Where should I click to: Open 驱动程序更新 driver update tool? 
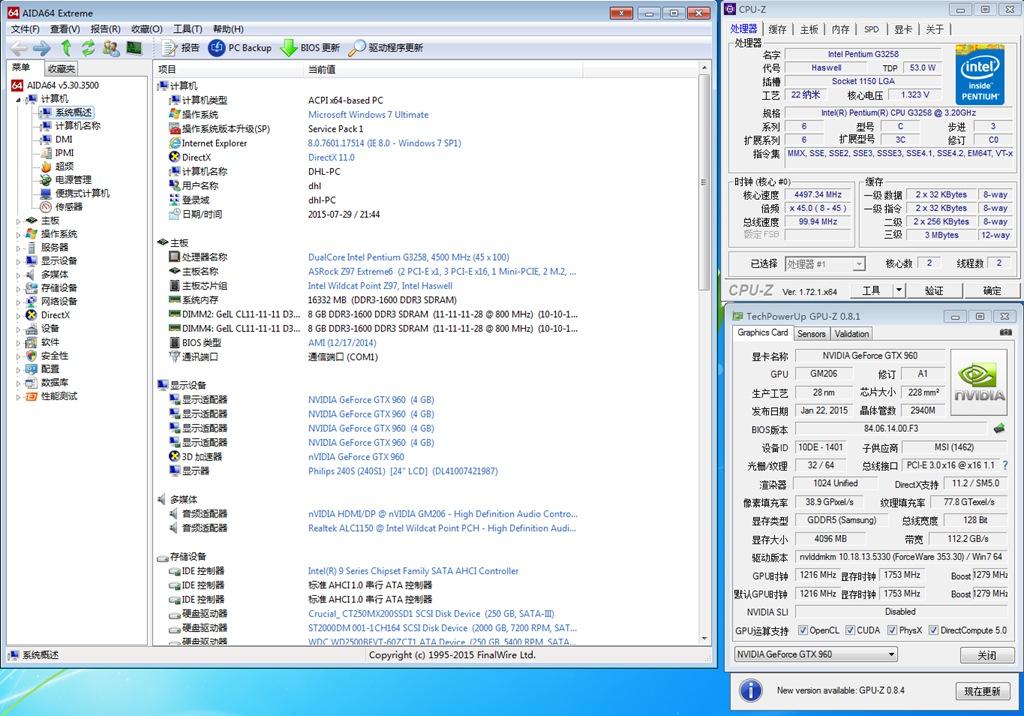point(386,48)
